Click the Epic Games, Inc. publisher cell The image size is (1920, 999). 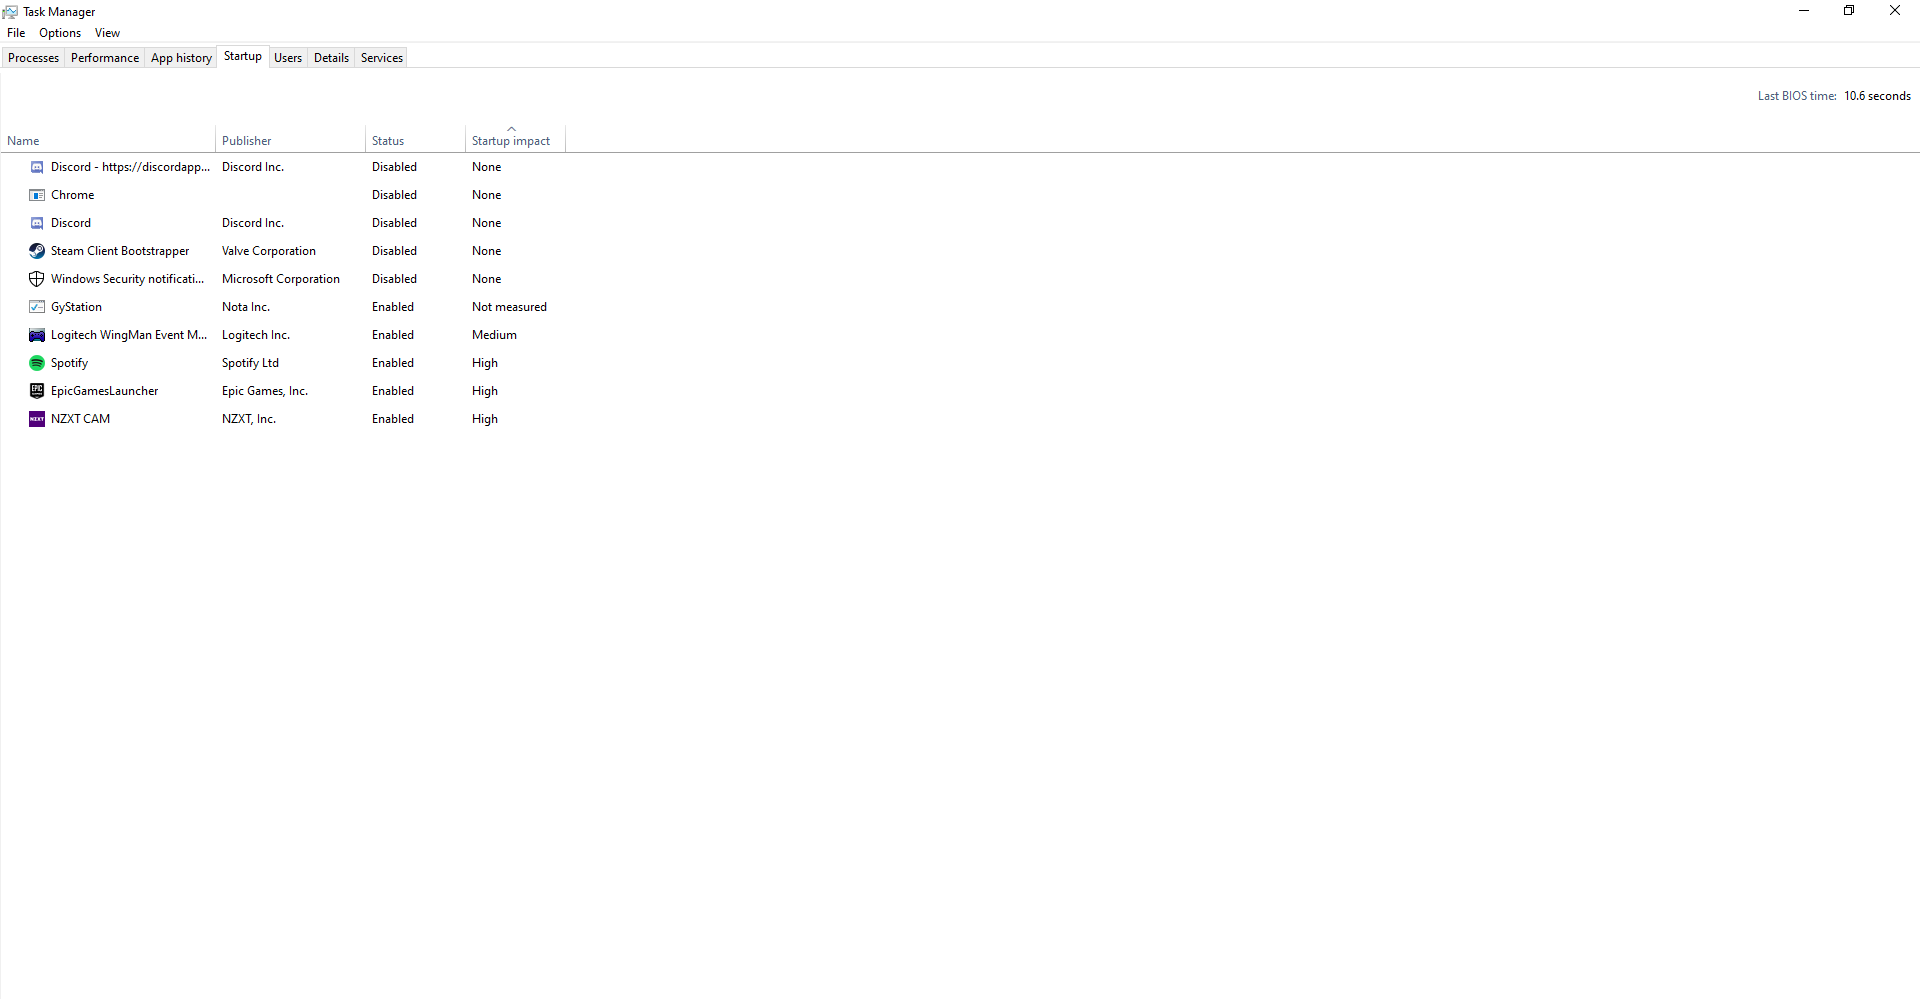click(x=265, y=391)
